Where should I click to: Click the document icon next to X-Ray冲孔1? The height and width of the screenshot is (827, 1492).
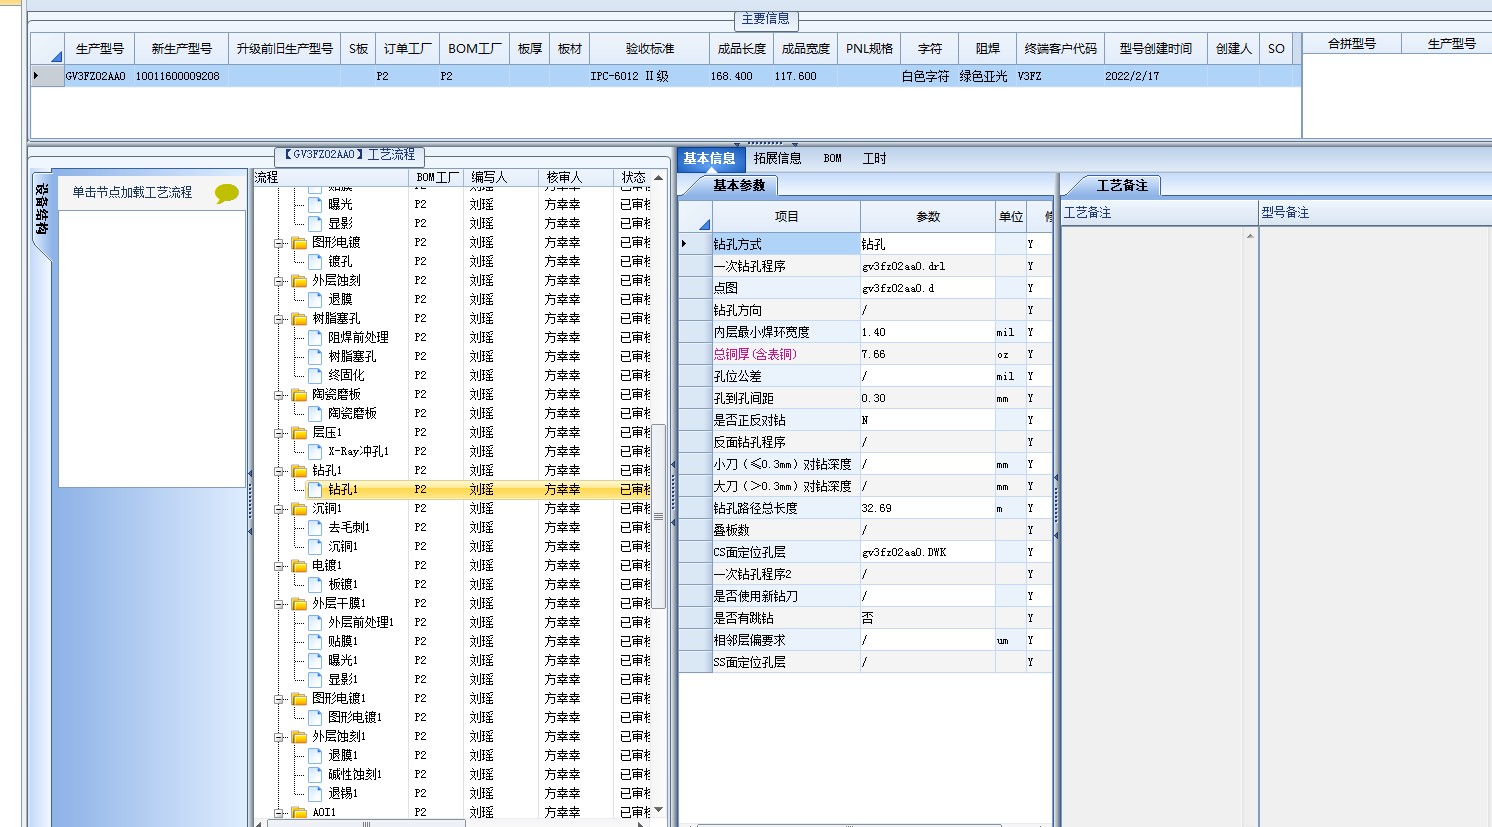pos(315,451)
